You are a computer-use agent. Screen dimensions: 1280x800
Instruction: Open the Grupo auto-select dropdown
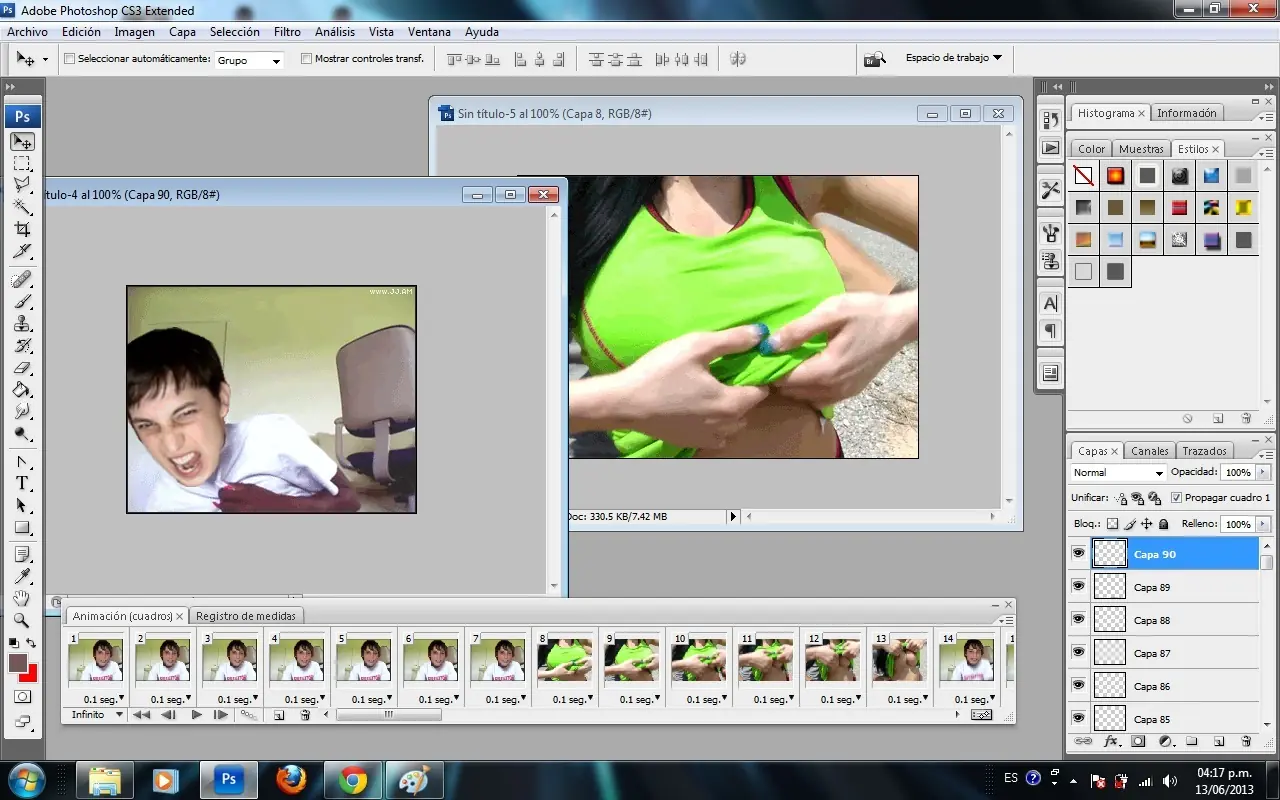coord(250,60)
